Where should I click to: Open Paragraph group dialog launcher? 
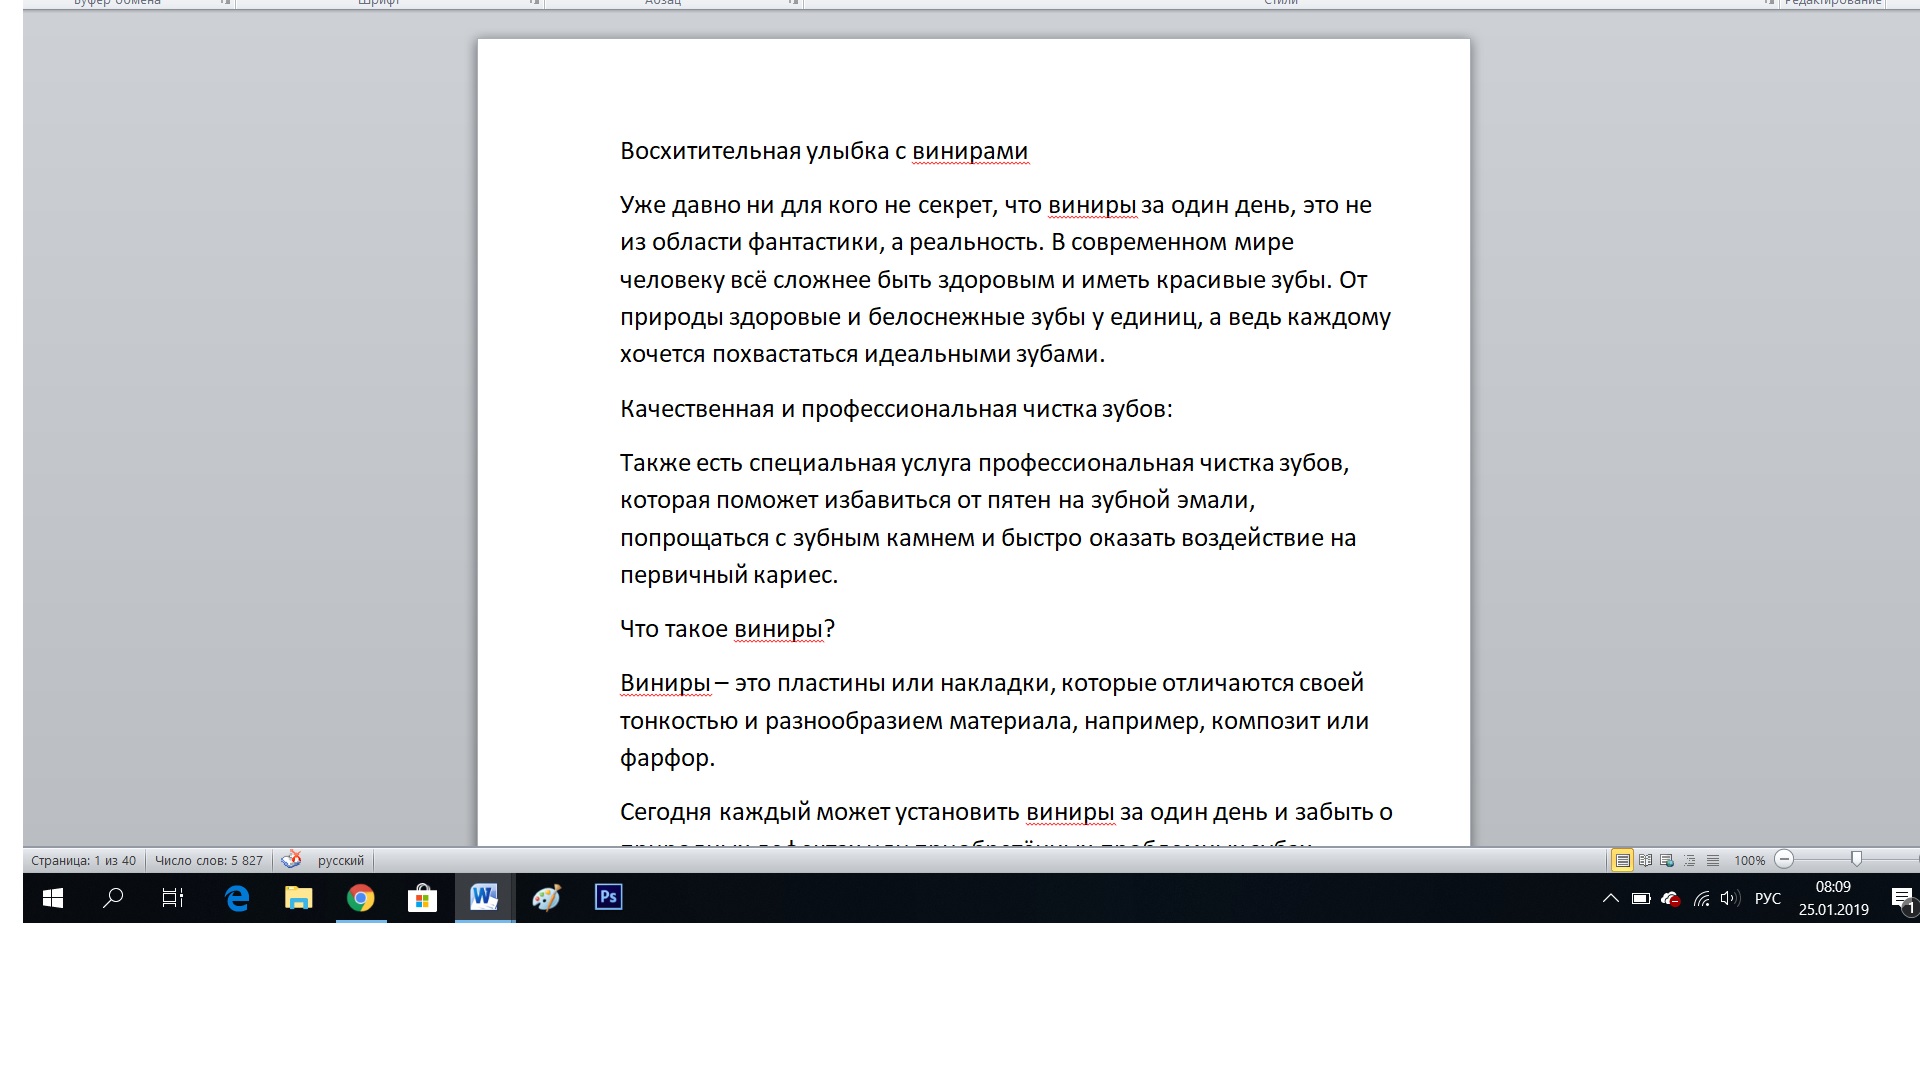794,3
